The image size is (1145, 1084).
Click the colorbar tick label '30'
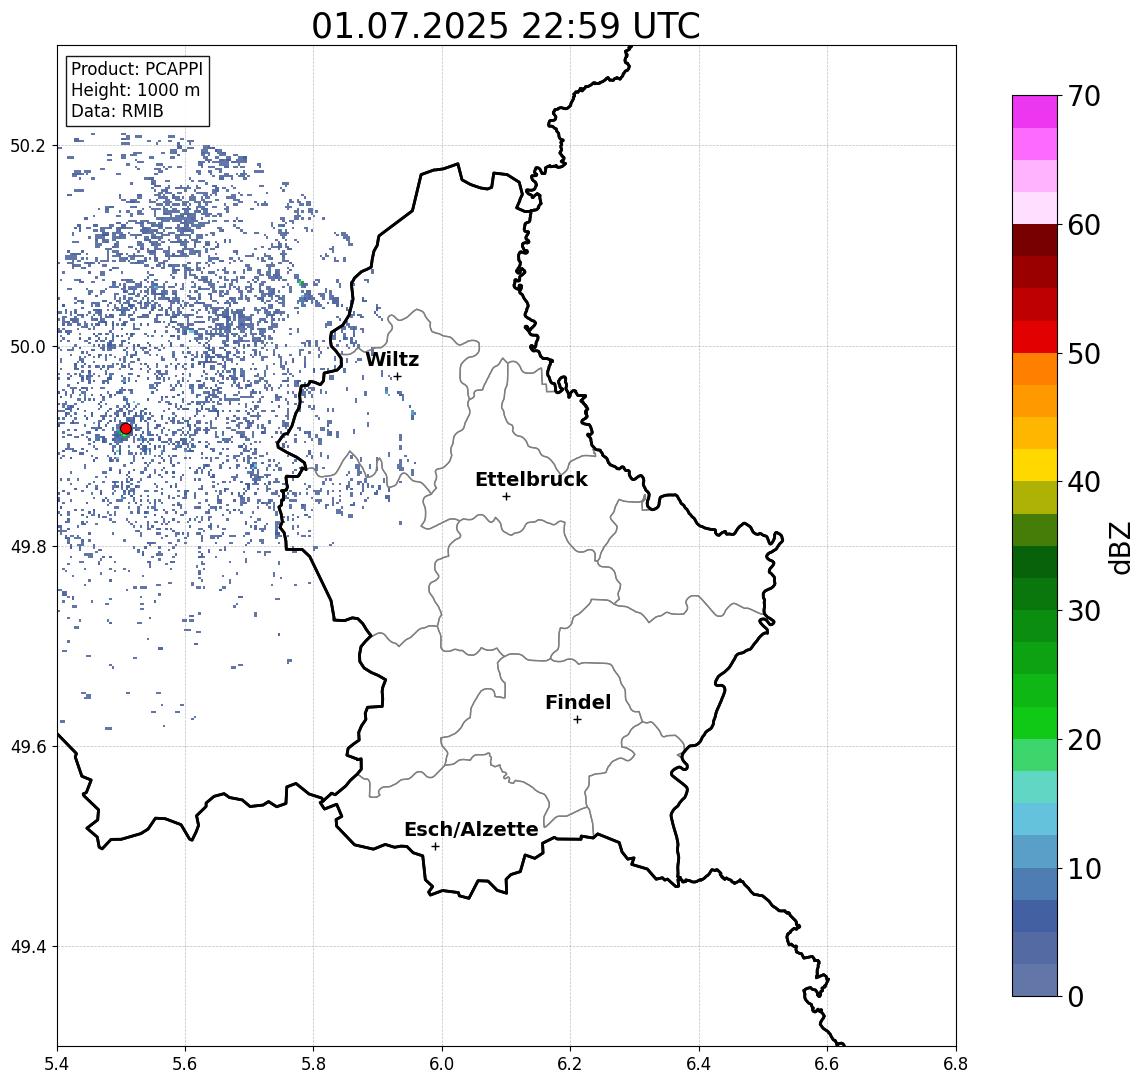(1083, 611)
